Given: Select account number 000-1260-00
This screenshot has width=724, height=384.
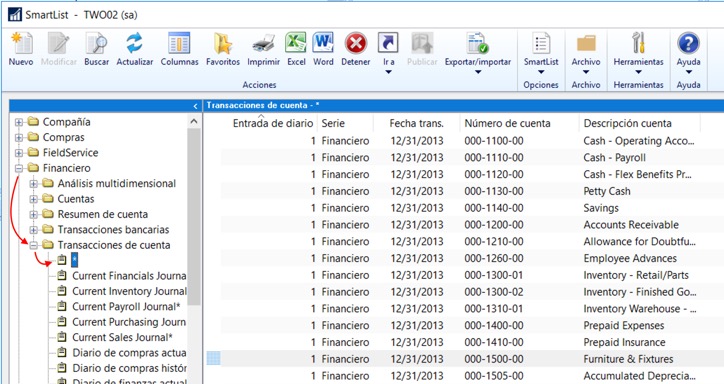Looking at the screenshot, I should [494, 258].
